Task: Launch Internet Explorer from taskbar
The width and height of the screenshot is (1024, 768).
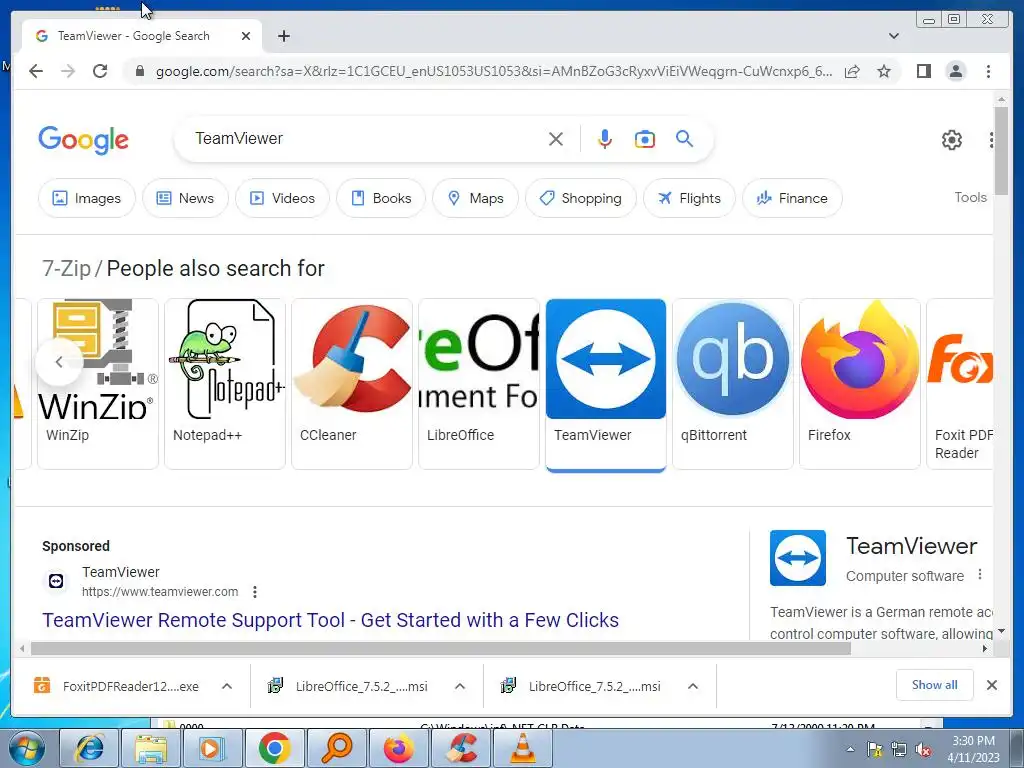Action: coord(89,748)
